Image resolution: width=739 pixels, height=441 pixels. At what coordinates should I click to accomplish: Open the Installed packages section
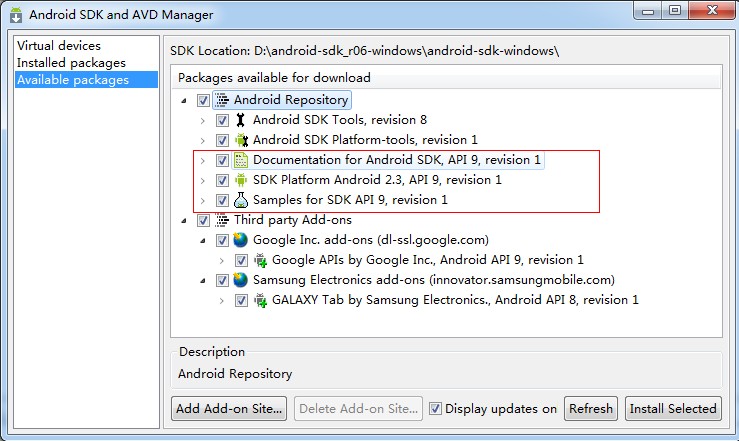click(71, 63)
